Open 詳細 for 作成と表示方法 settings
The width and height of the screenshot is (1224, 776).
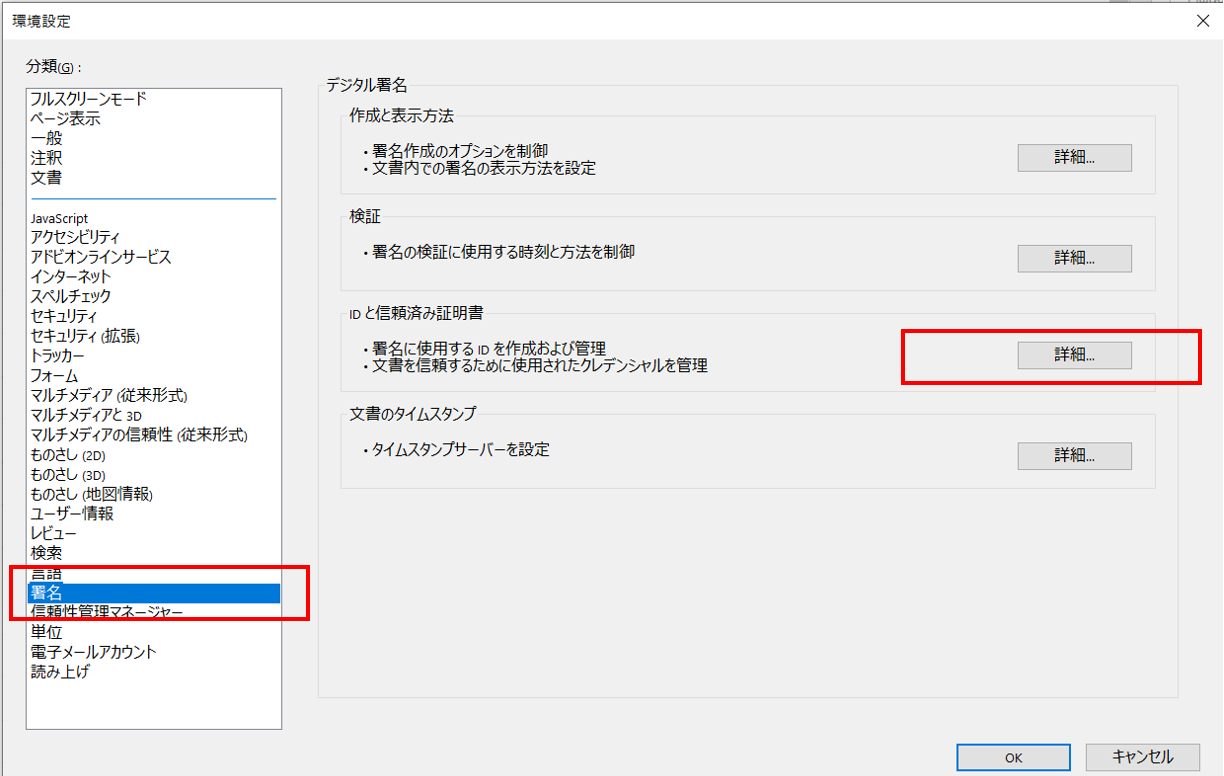pos(1074,157)
